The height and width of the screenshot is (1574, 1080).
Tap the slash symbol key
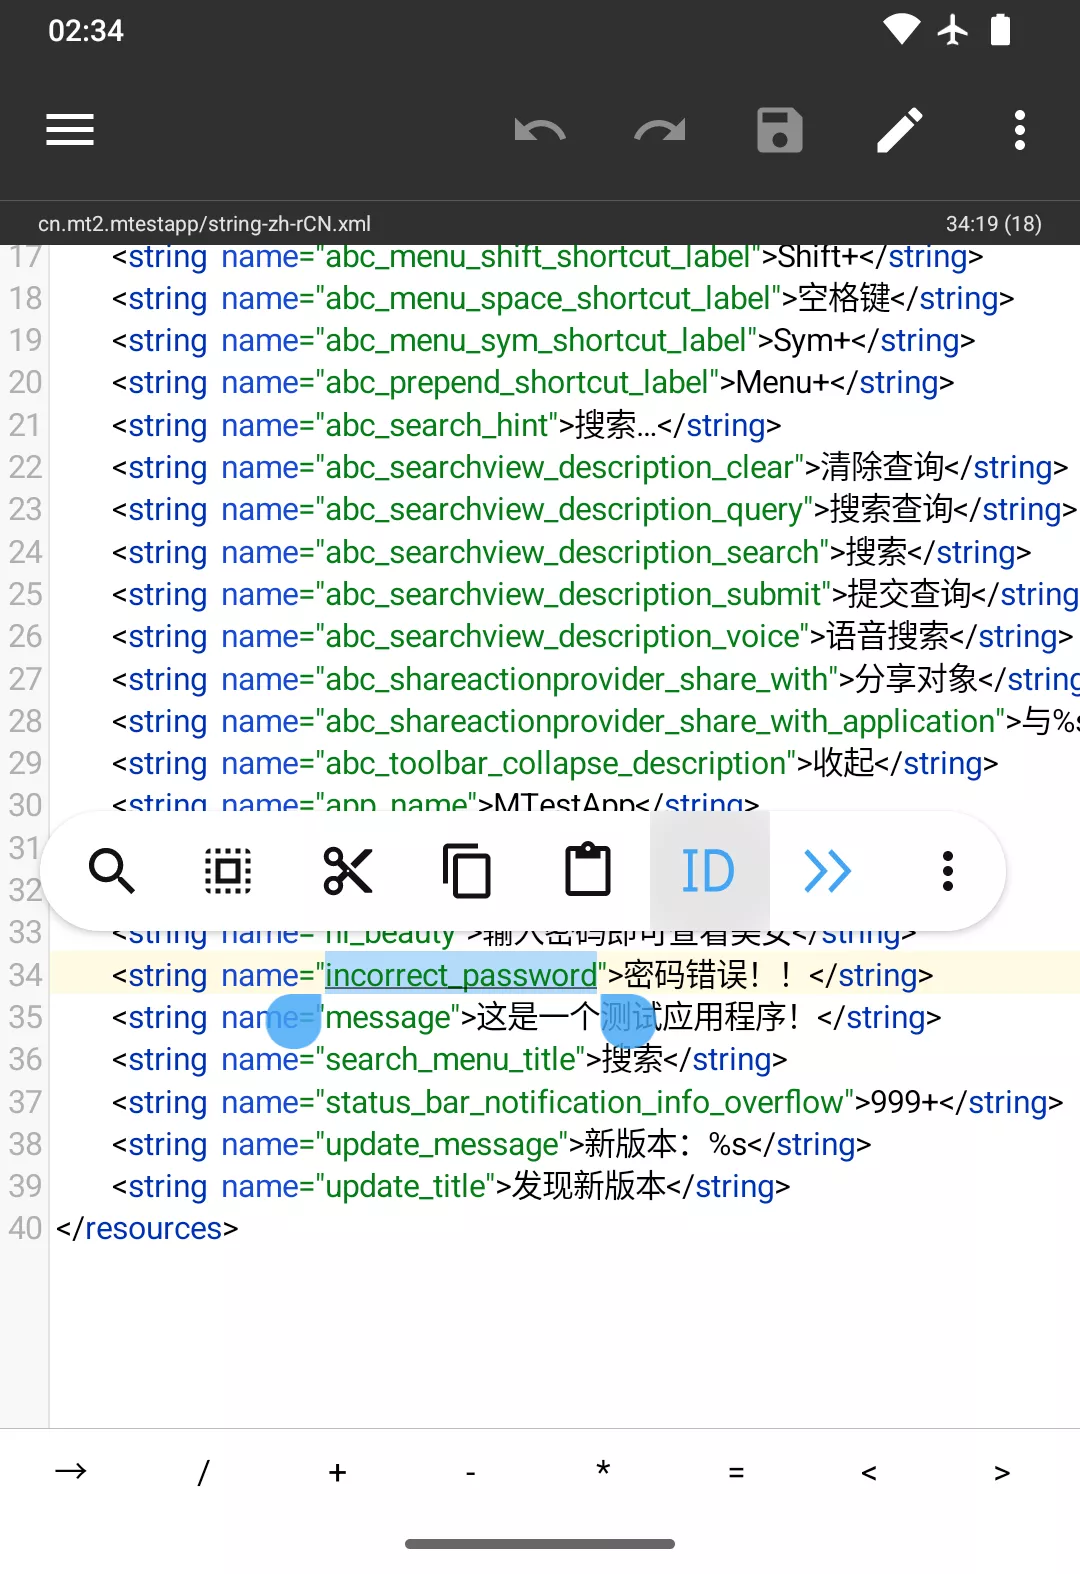[x=204, y=1472]
